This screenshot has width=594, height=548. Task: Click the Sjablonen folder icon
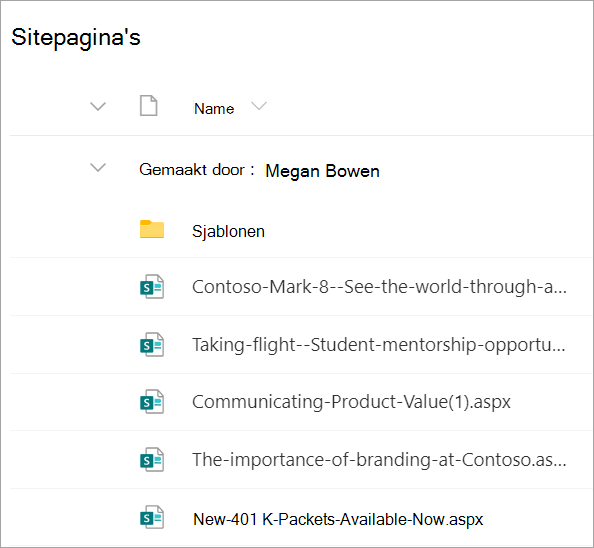(x=152, y=229)
